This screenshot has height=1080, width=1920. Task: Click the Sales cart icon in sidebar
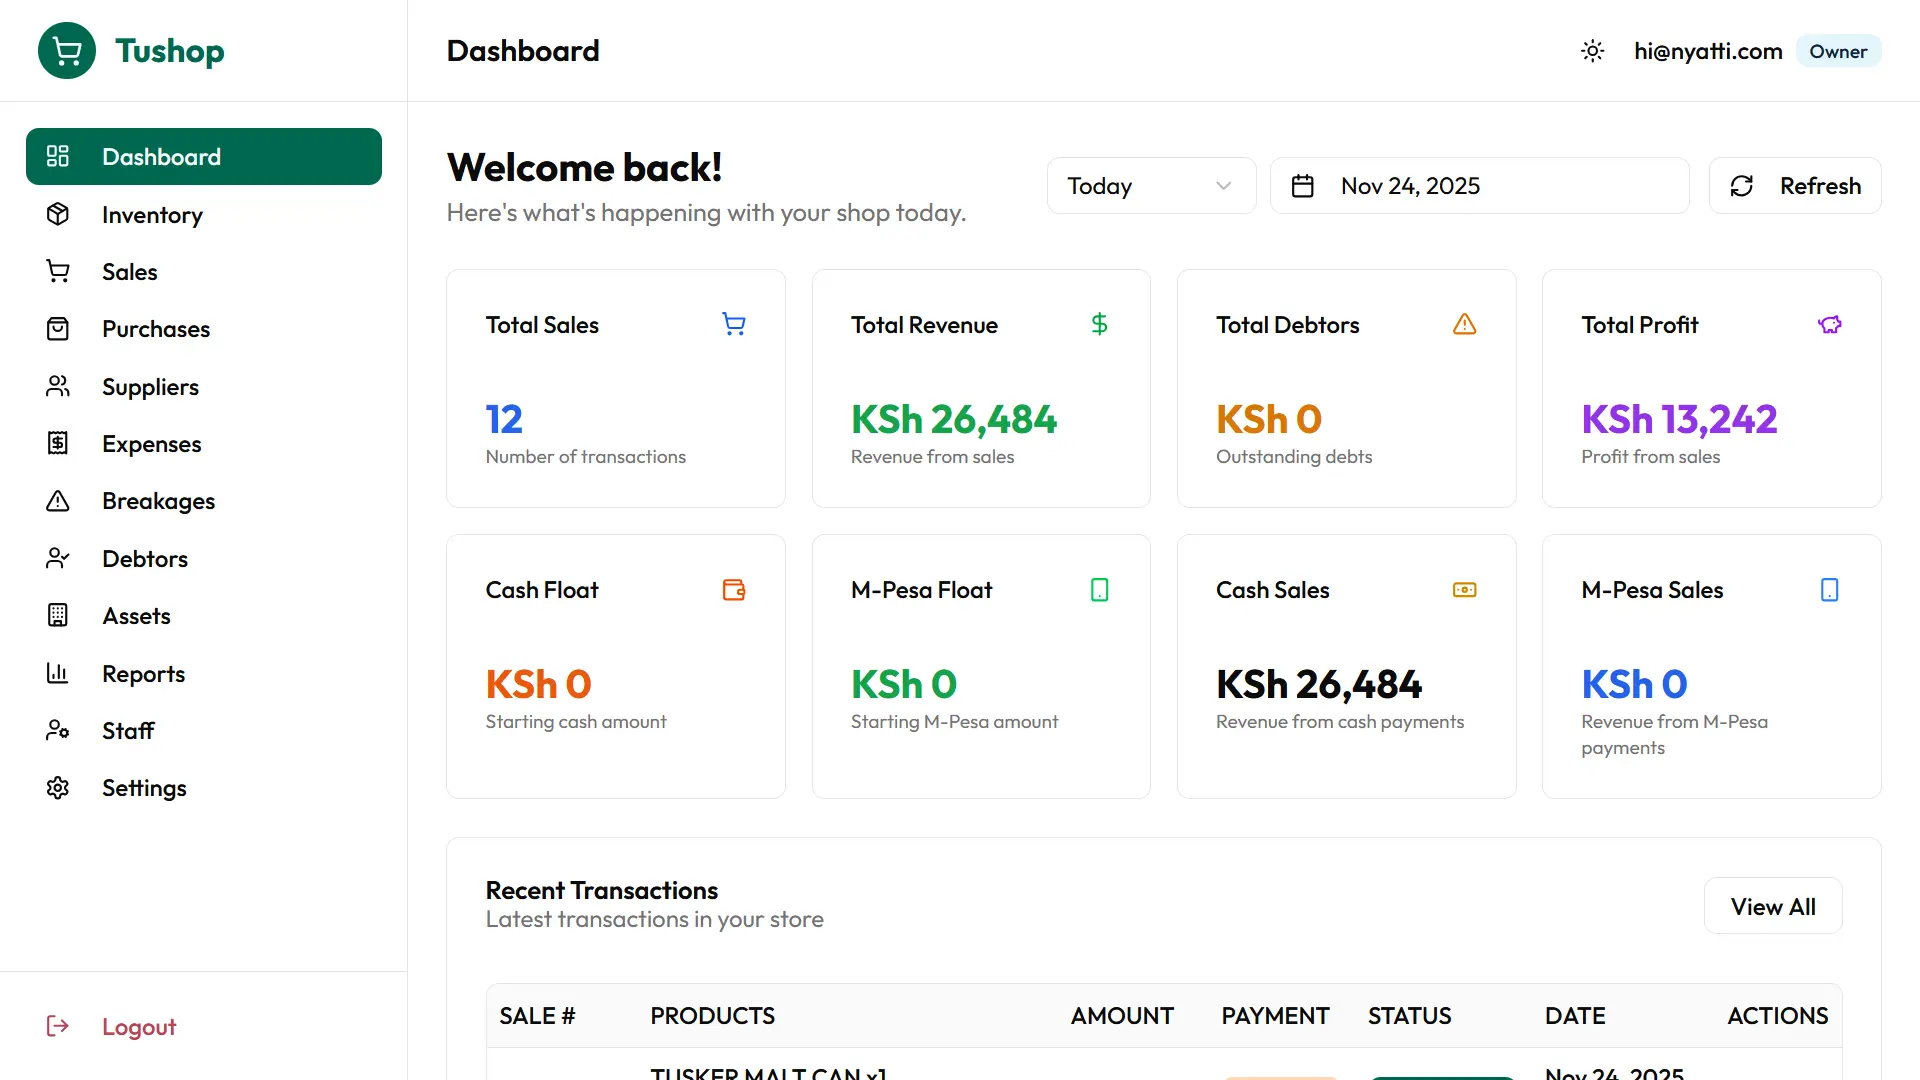tap(58, 272)
